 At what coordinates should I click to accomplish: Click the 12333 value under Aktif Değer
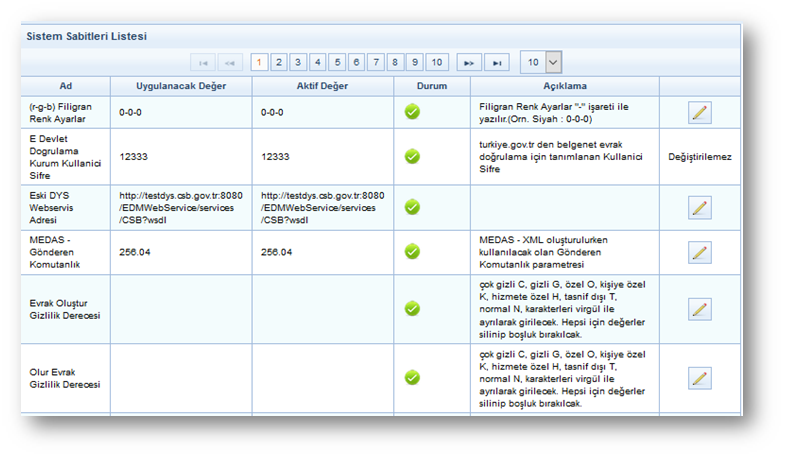(x=275, y=157)
